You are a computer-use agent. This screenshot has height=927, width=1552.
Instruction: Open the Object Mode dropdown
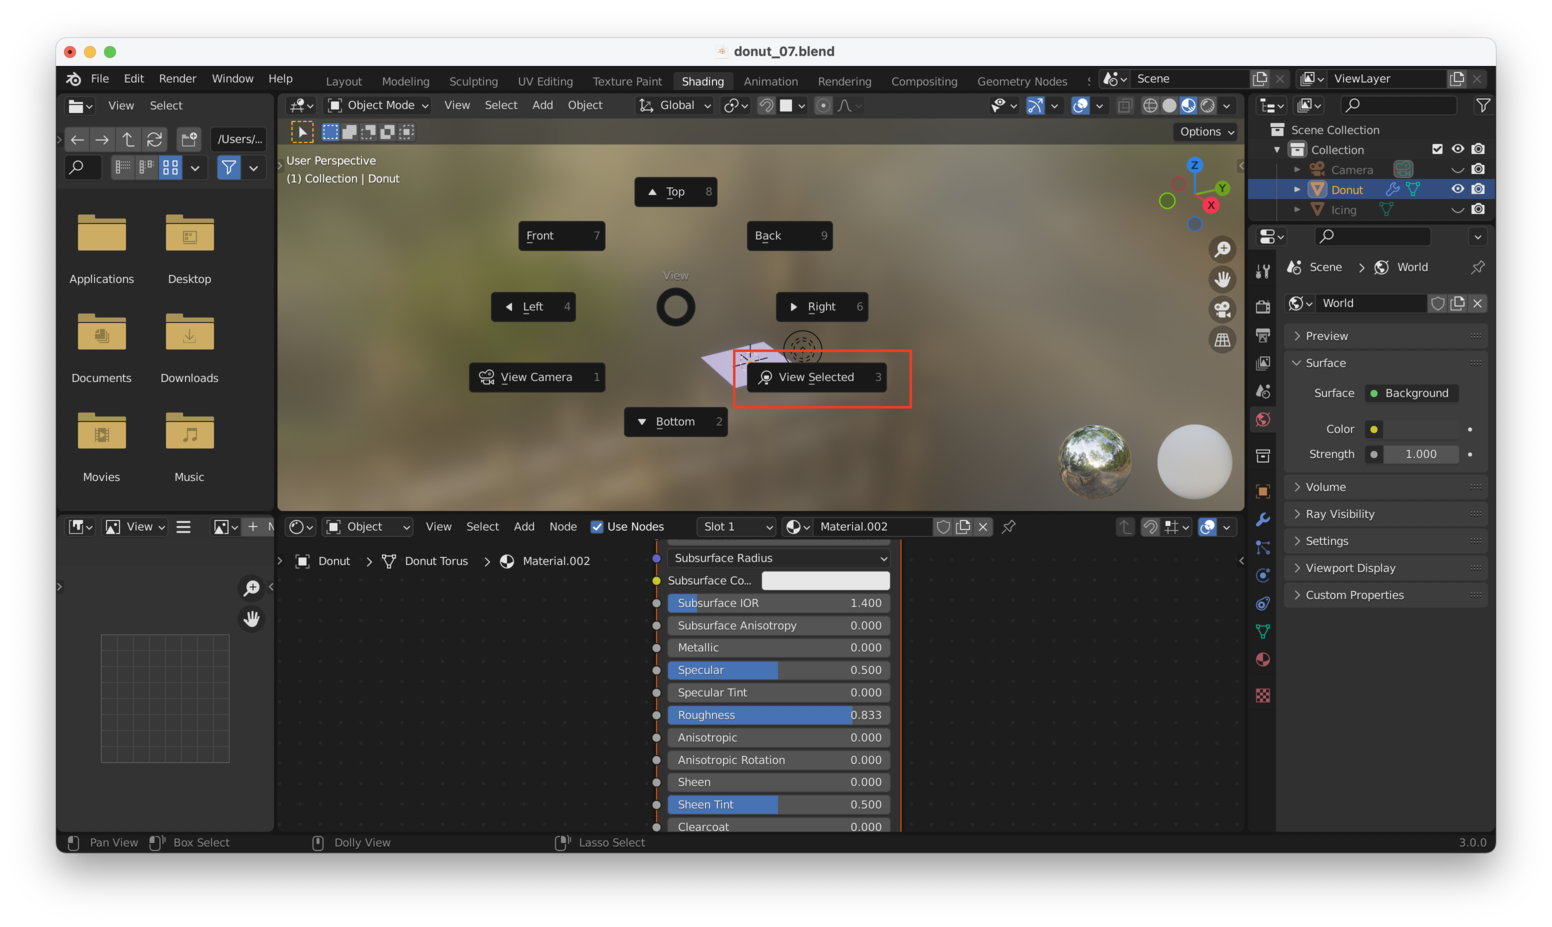[380, 105]
